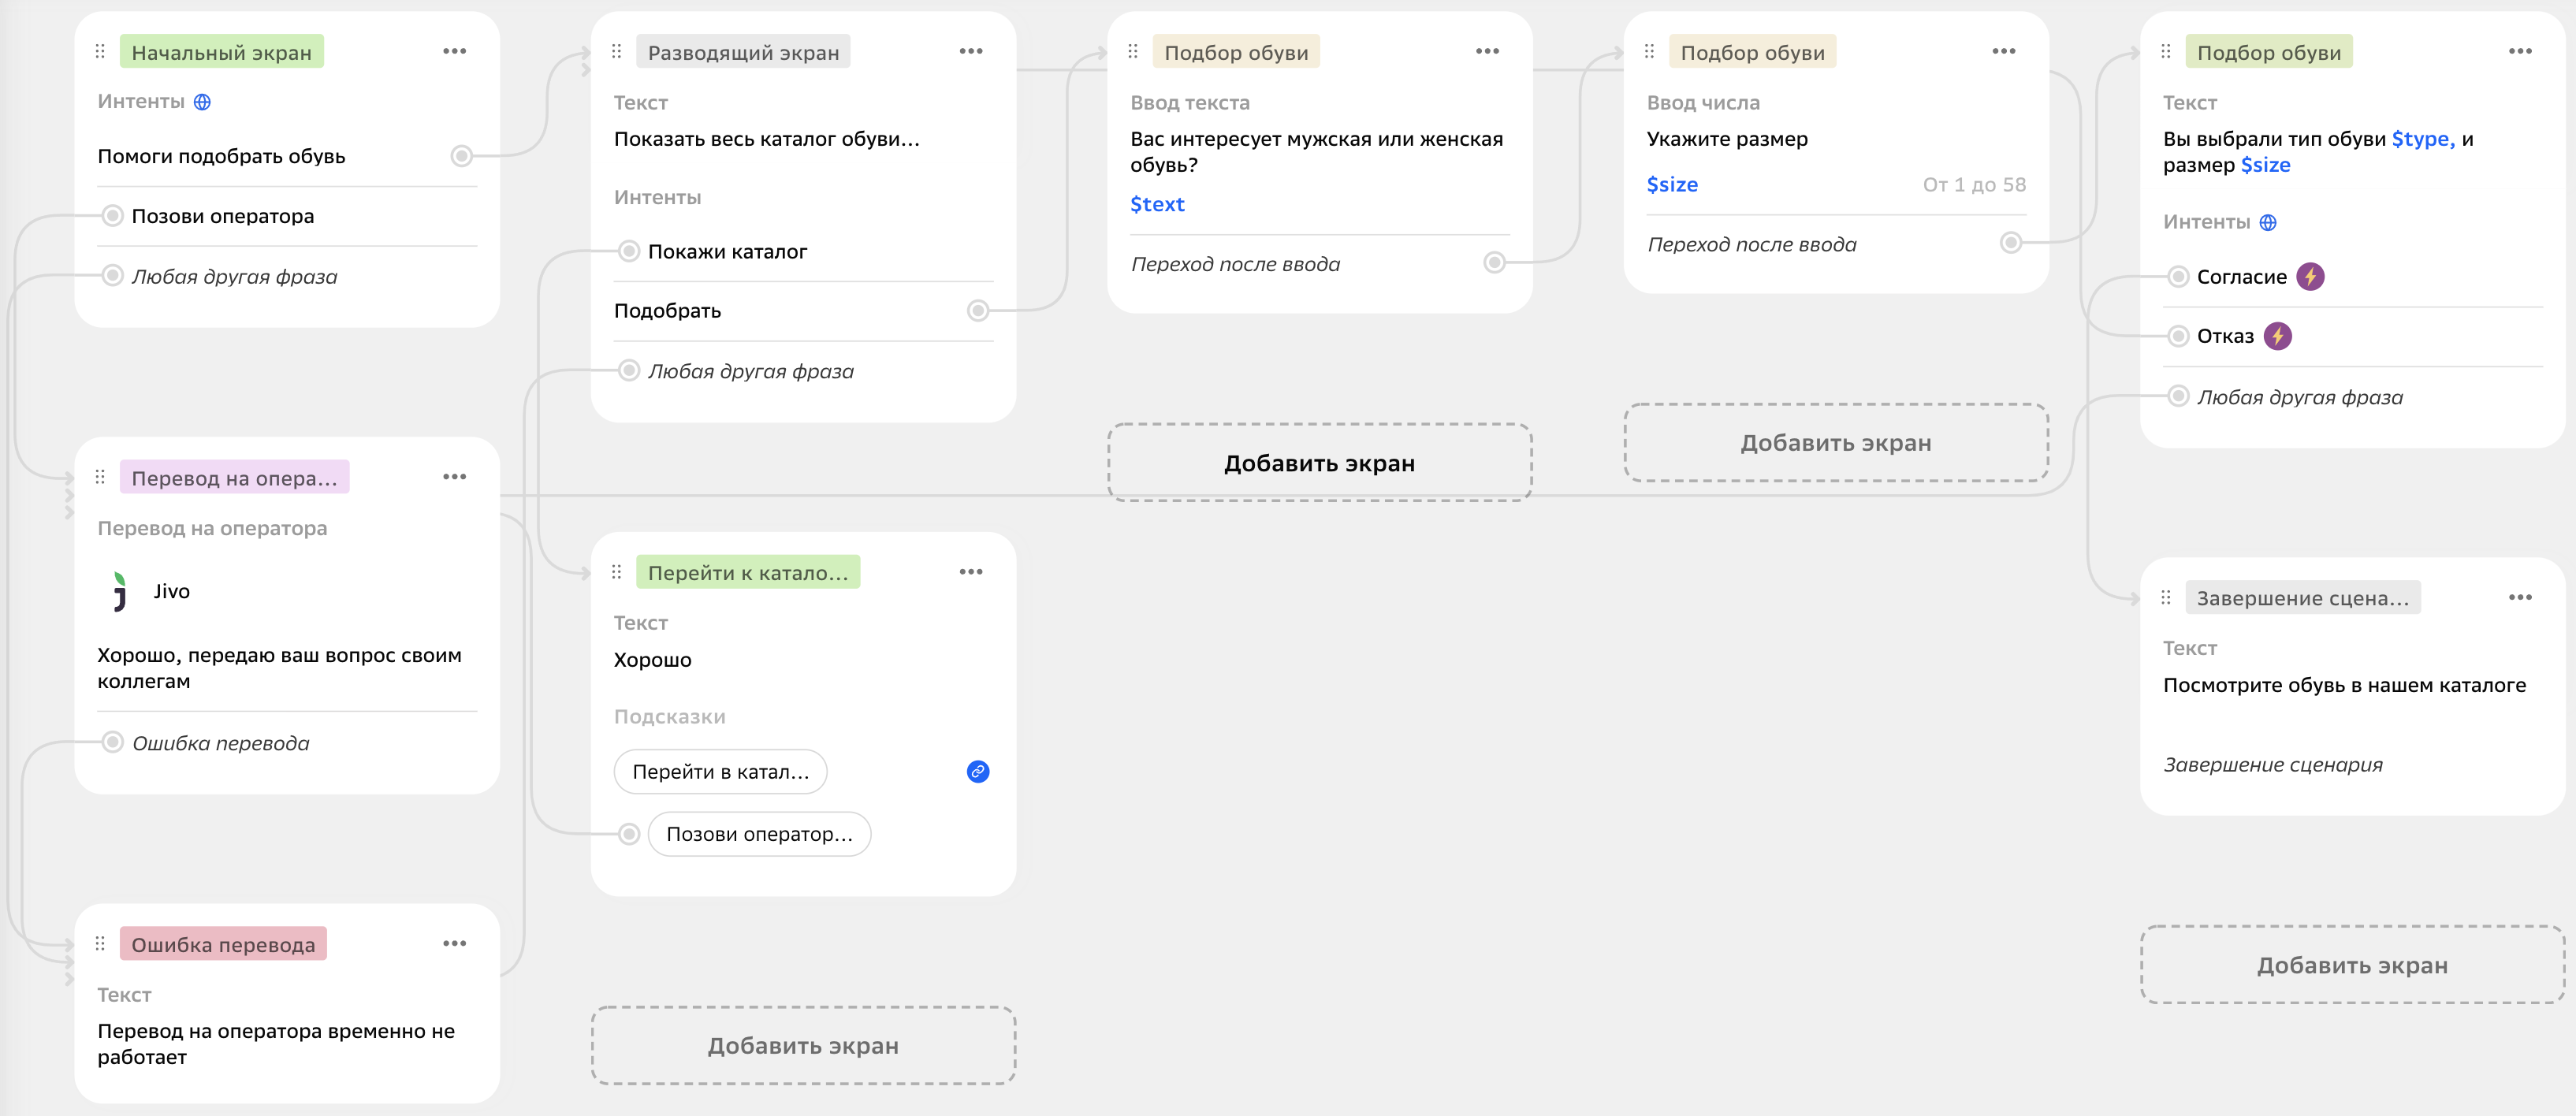
Task: Click the text Вы выбрали тип обуви $type
Action: [x=2309, y=139]
